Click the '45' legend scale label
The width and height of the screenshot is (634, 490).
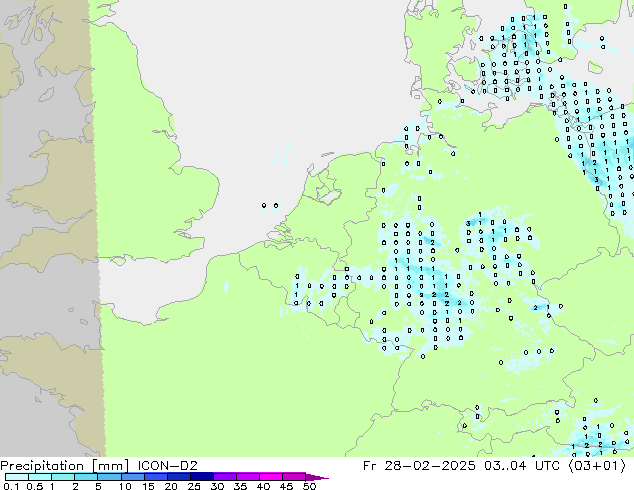click(x=286, y=486)
